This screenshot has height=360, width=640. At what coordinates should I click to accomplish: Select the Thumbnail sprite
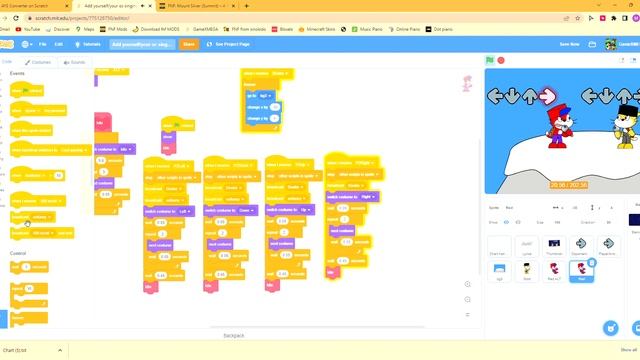tap(554, 246)
